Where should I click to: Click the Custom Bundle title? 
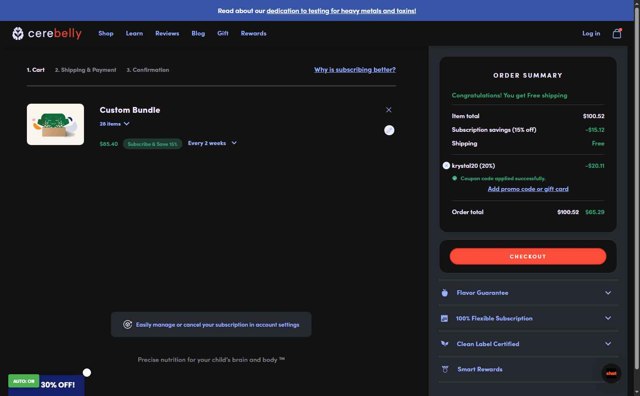pos(130,110)
